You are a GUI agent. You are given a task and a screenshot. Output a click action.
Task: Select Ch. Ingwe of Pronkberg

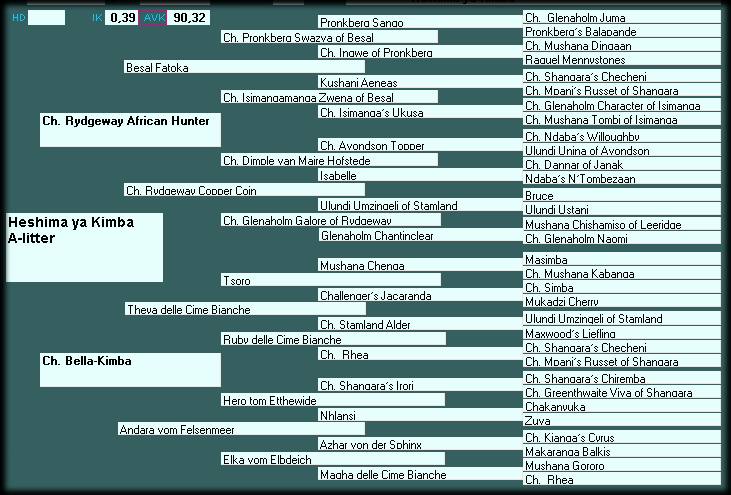pyautogui.click(x=421, y=52)
